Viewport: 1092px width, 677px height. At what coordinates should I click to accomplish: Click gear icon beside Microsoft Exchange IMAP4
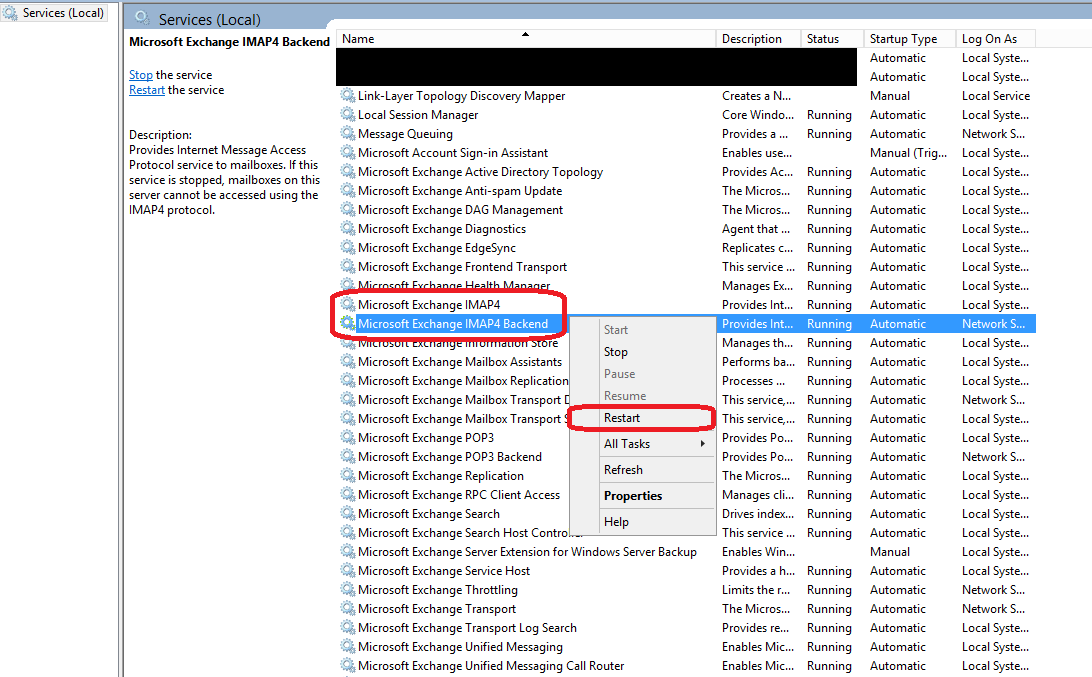tap(348, 304)
